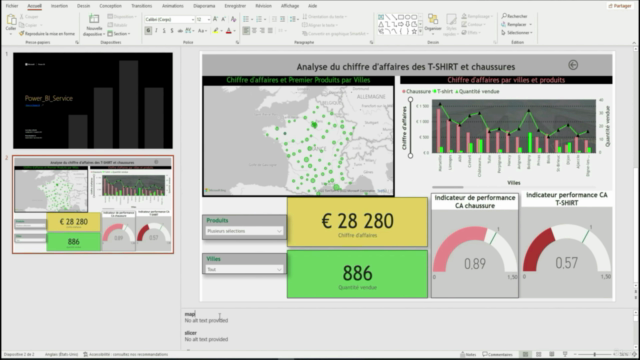Screen dimensions: 640x360
Task: Clear all formatting icon
Action: click(233, 19)
